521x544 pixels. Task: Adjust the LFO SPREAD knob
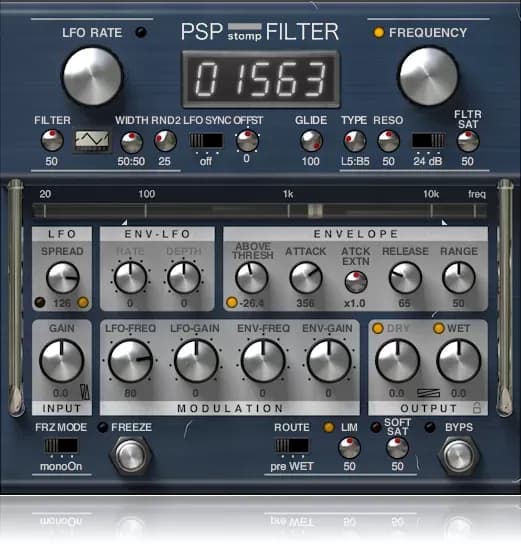pyautogui.click(x=63, y=278)
